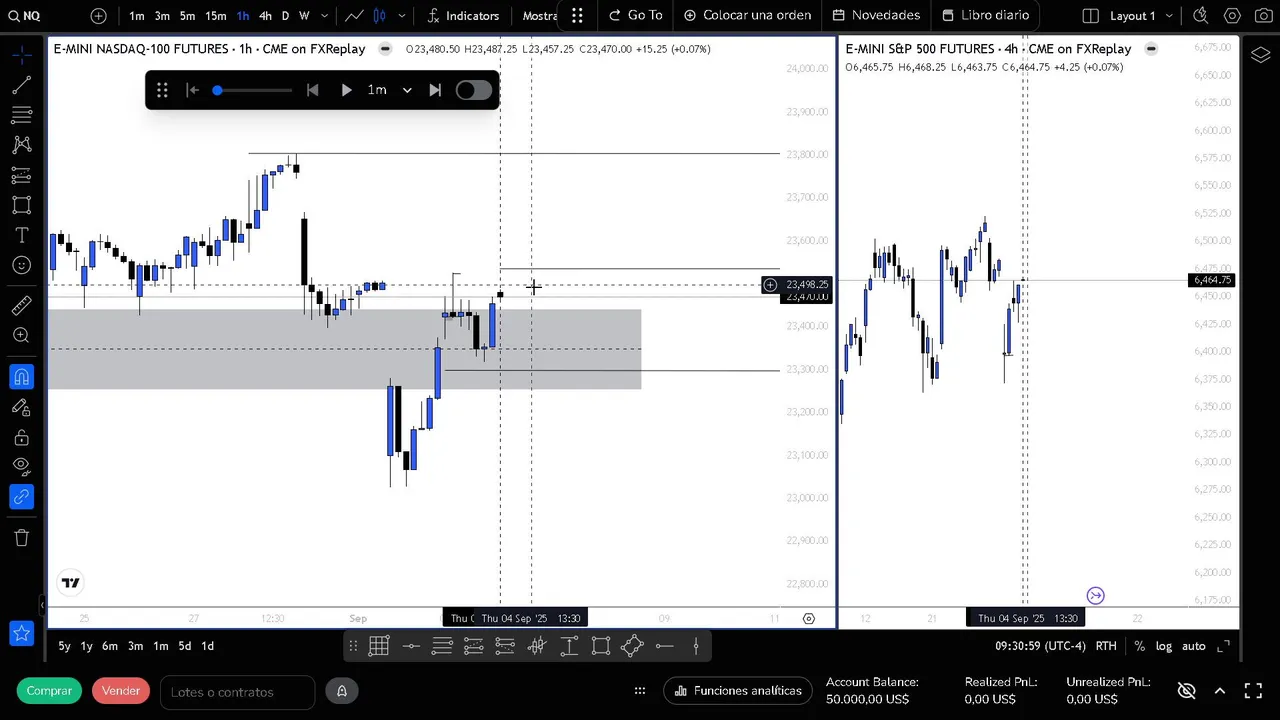The height and width of the screenshot is (720, 1280).
Task: Open Libro diario journal
Action: (x=985, y=15)
